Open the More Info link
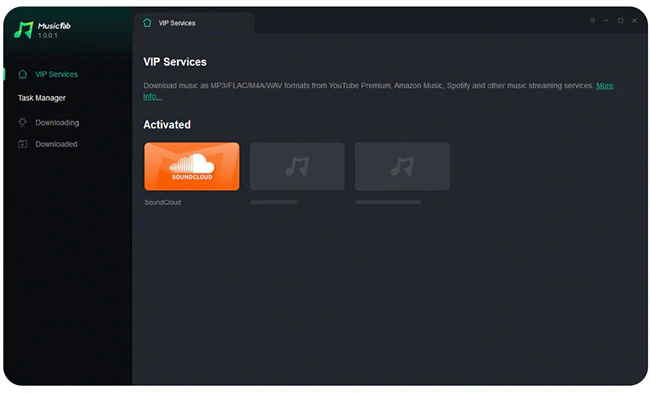The width and height of the screenshot is (650, 393). click(x=605, y=86)
